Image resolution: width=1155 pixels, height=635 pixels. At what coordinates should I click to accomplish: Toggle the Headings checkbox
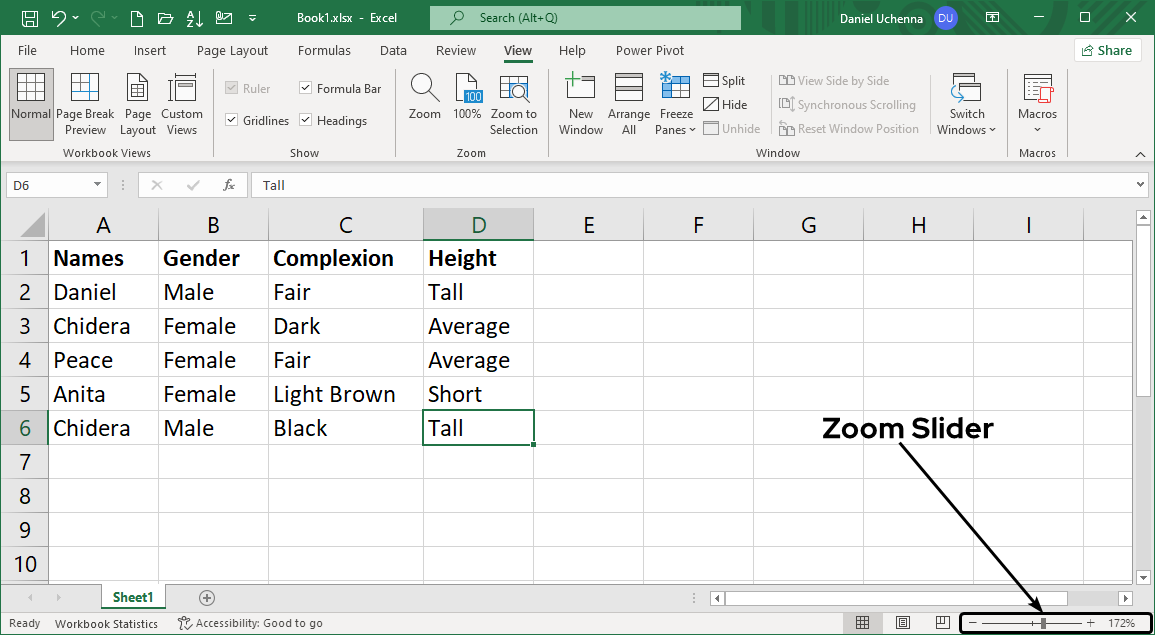[x=306, y=120]
